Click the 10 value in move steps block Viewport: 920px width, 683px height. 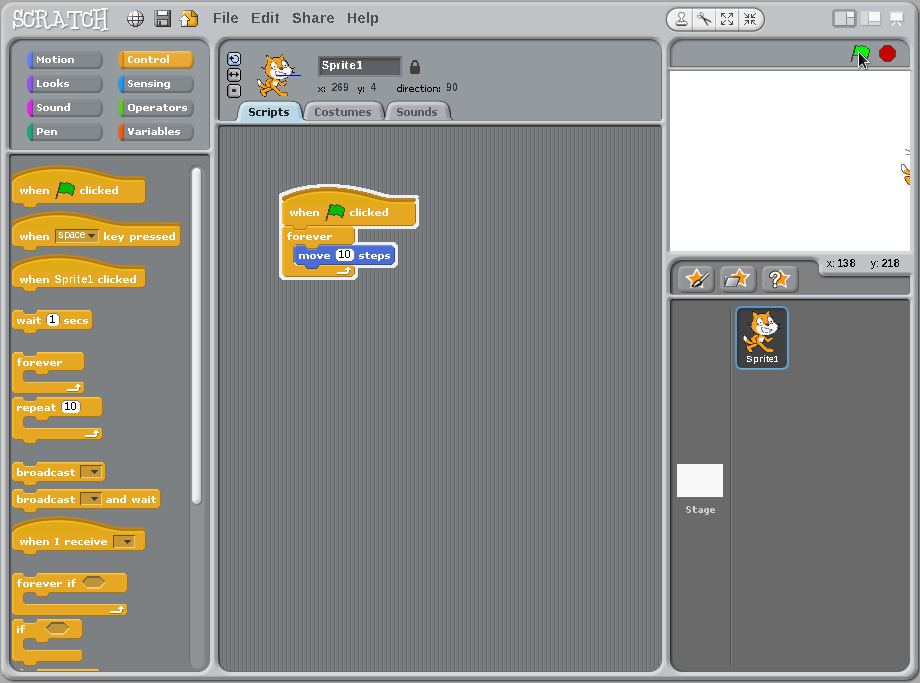click(344, 255)
